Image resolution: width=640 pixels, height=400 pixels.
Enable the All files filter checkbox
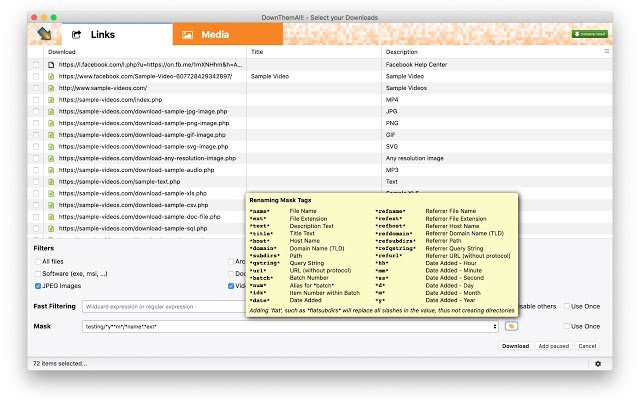click(x=38, y=261)
